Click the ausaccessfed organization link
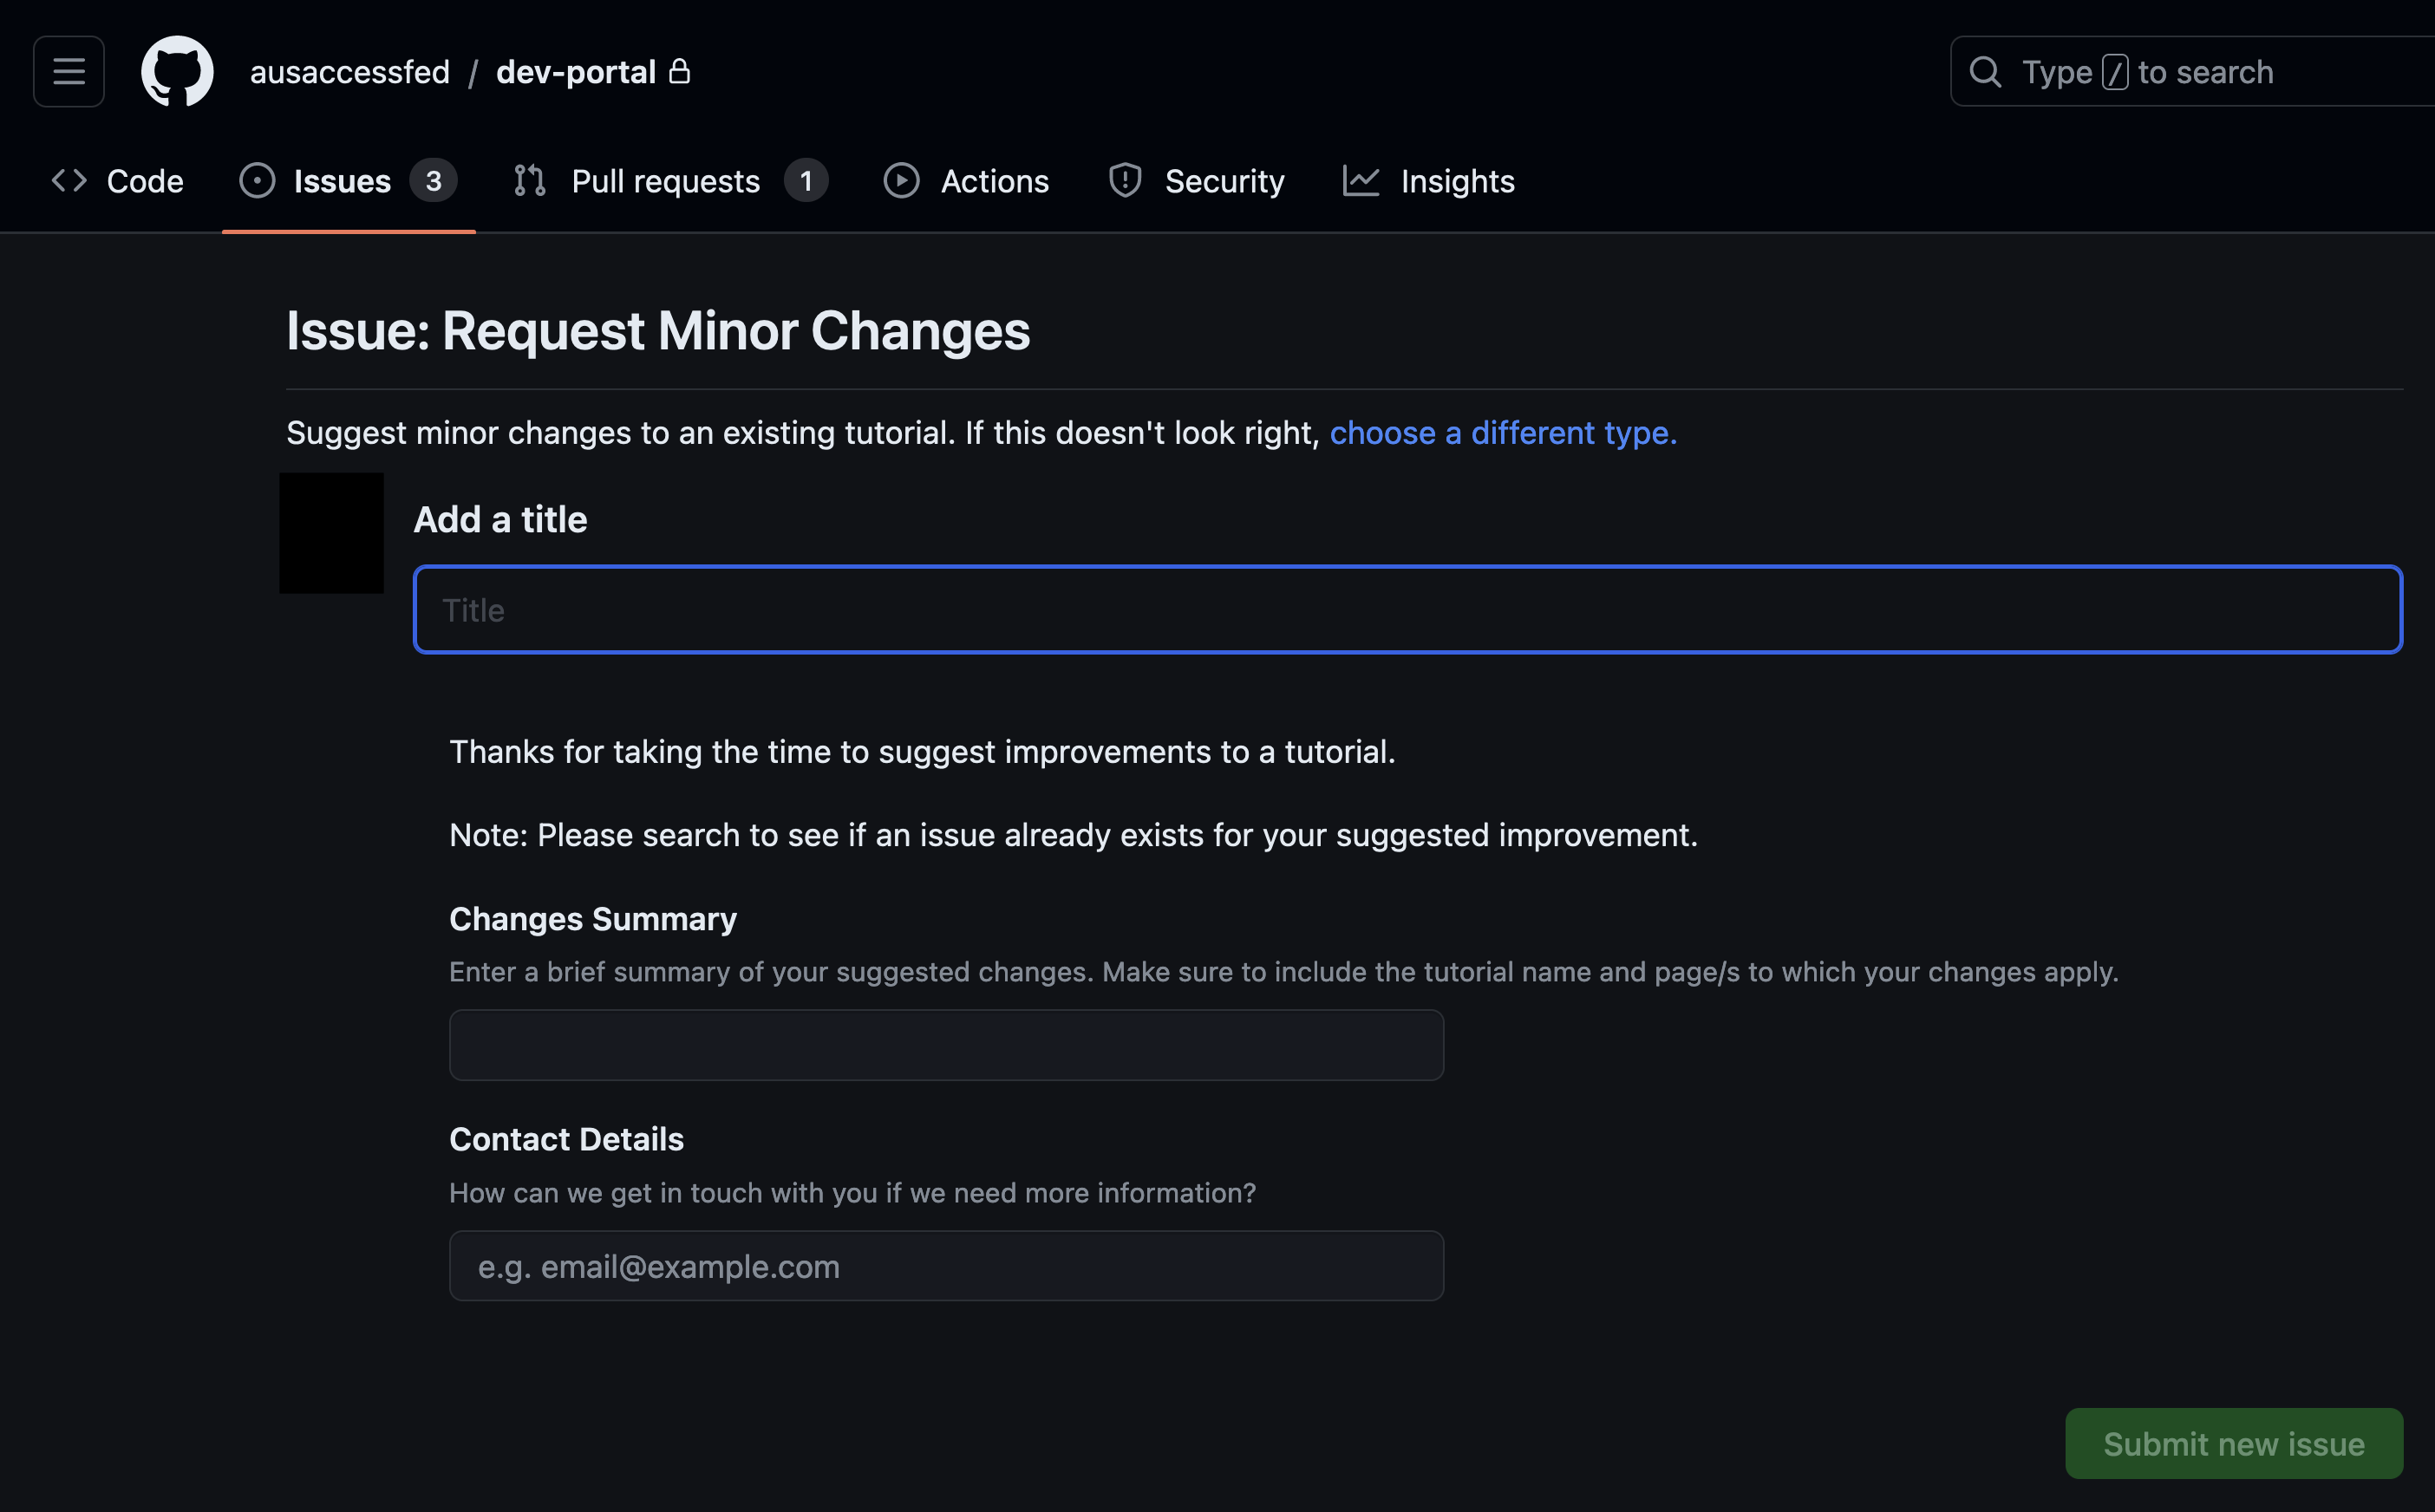This screenshot has width=2435, height=1512. (350, 71)
